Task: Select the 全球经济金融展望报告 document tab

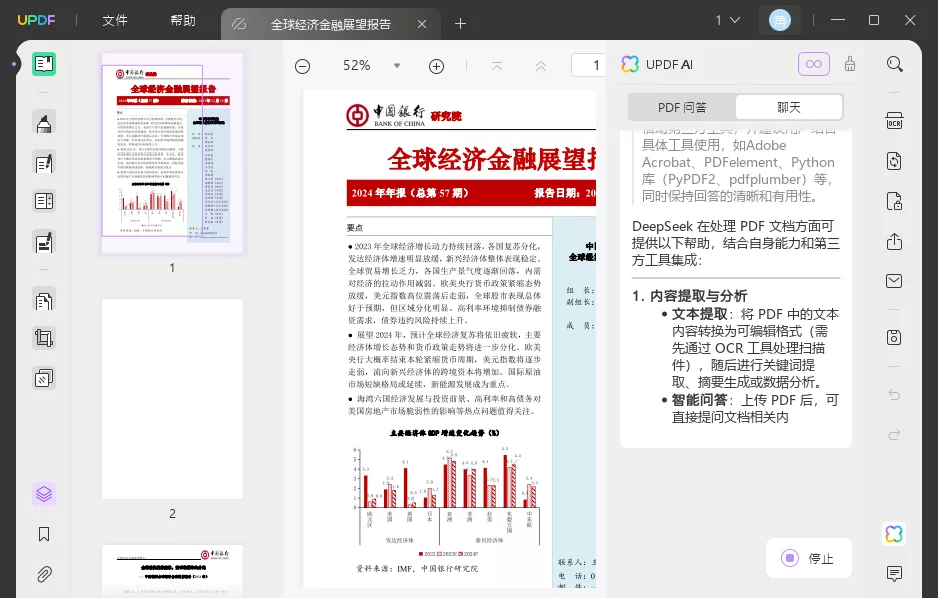Action: pyautogui.click(x=331, y=24)
